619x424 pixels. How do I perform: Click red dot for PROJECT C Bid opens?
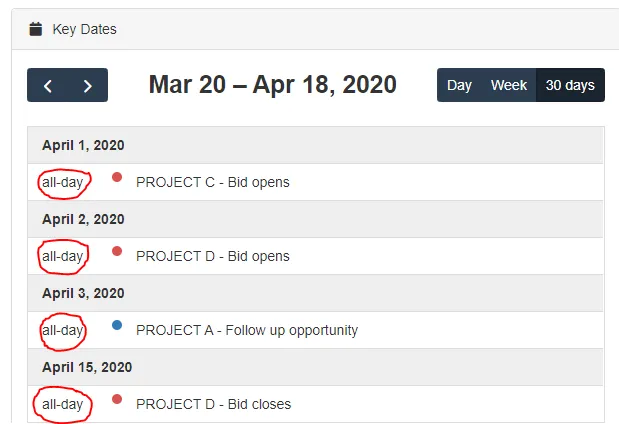tap(117, 177)
